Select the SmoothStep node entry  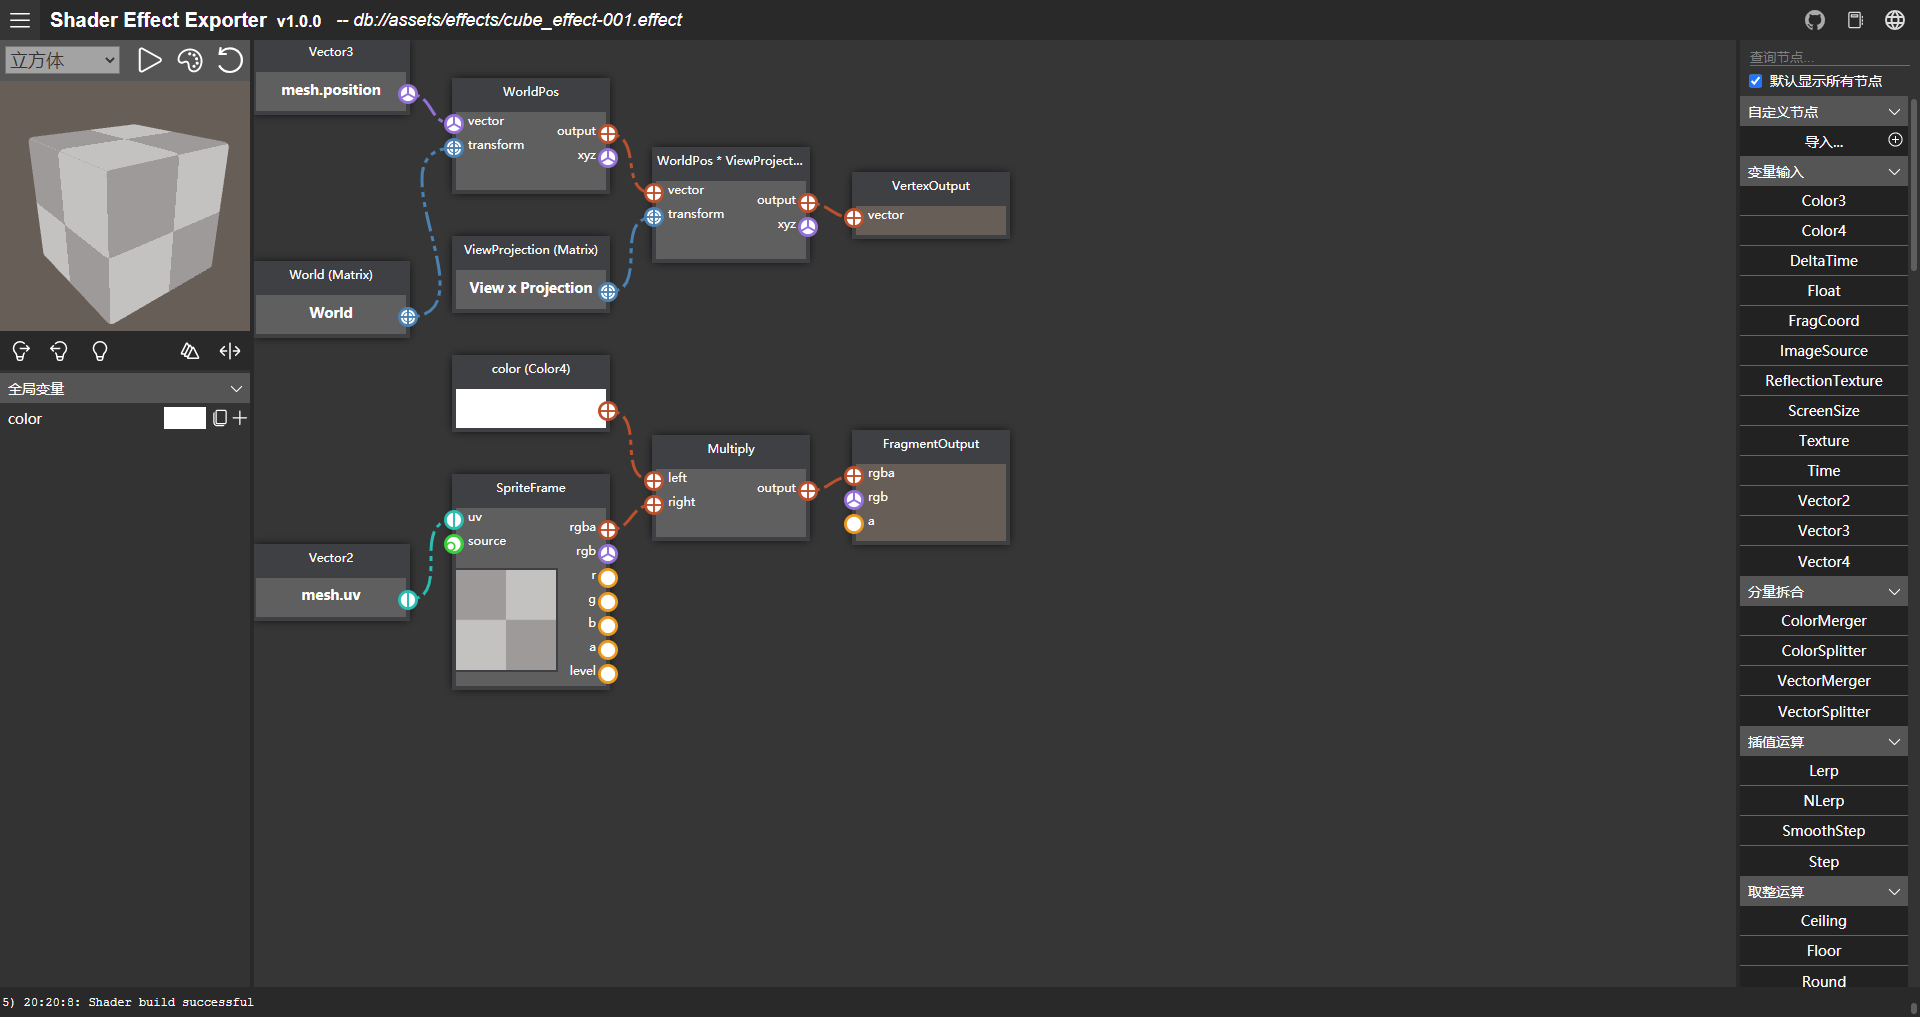[1823, 831]
